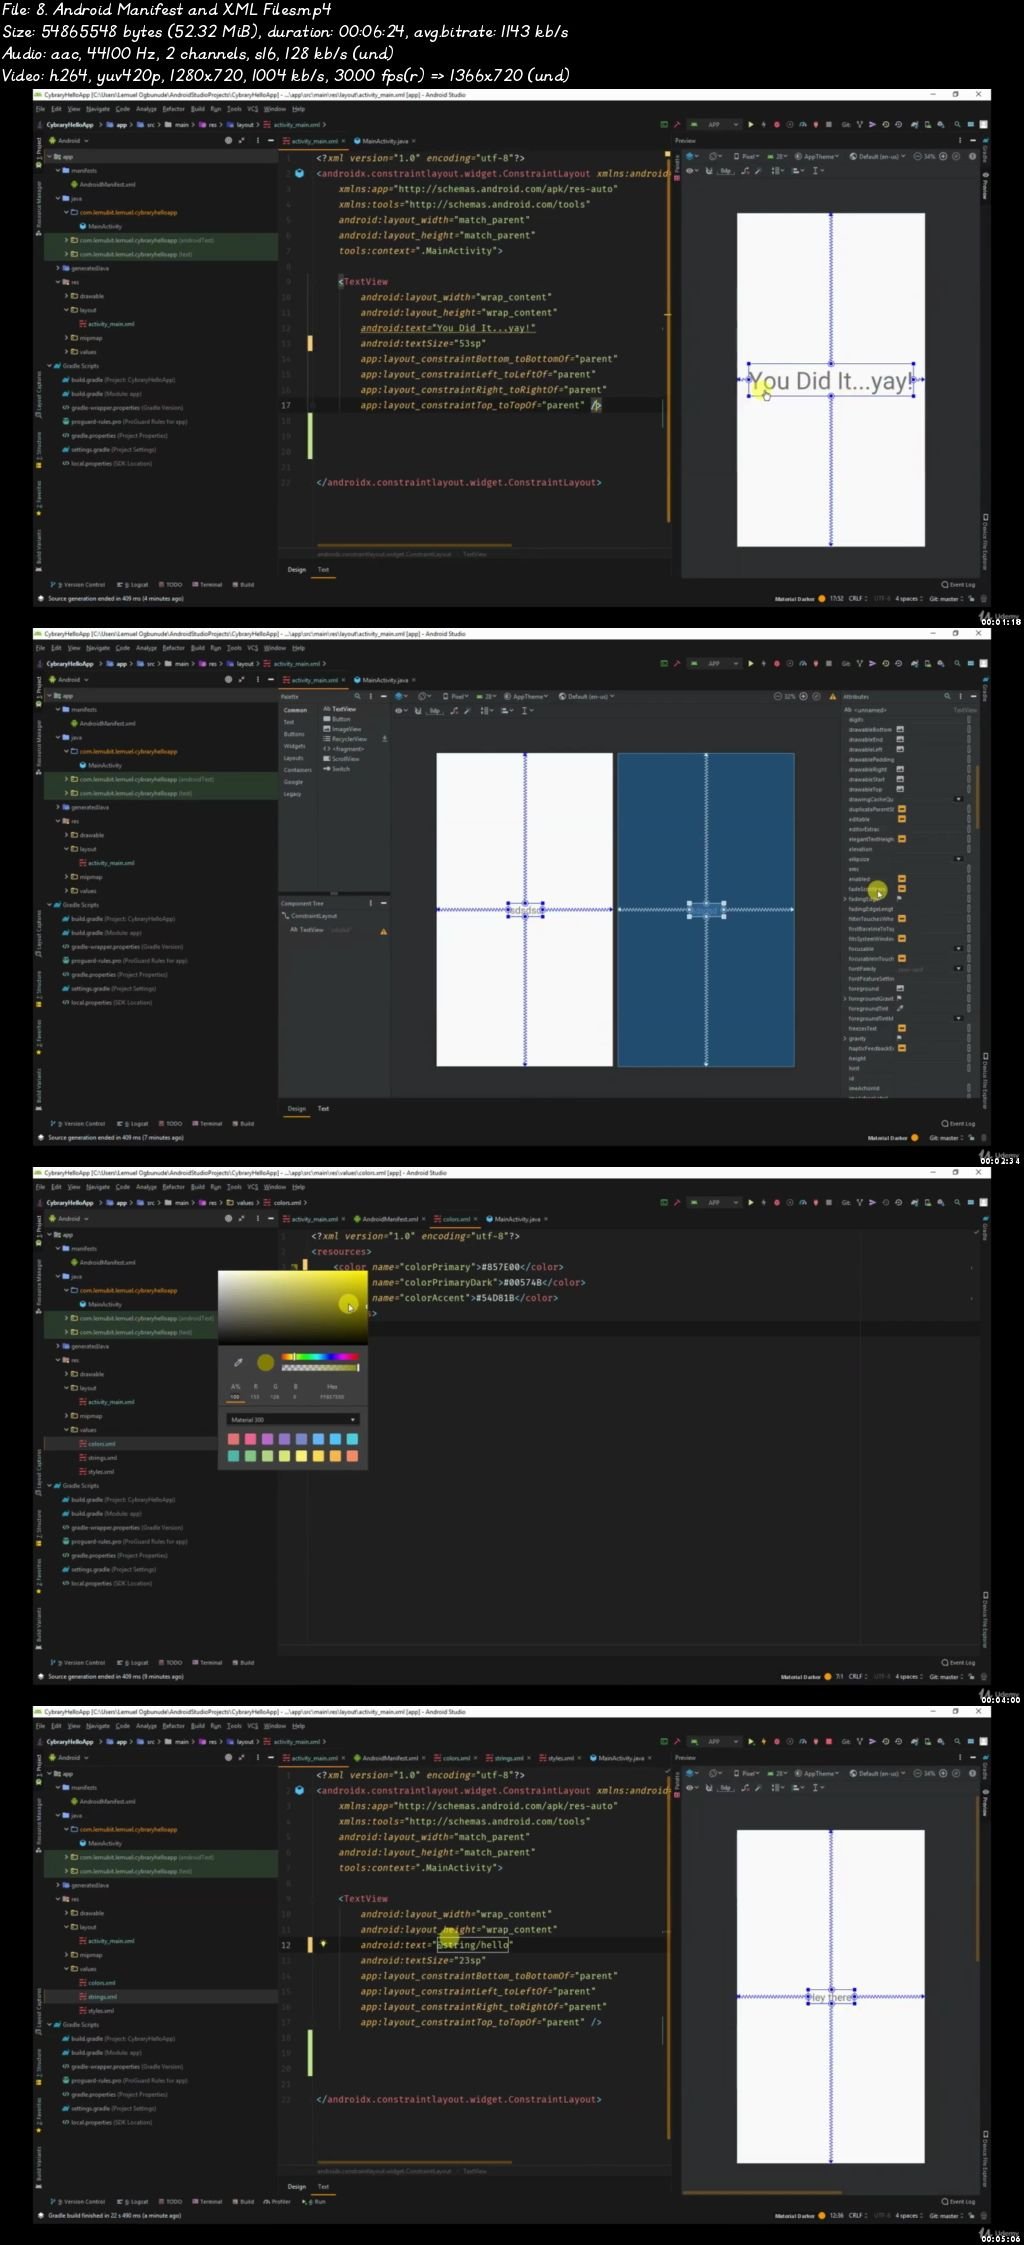
Task: Click the alpha slider bar in the color picker
Action: pyautogui.click(x=320, y=1368)
